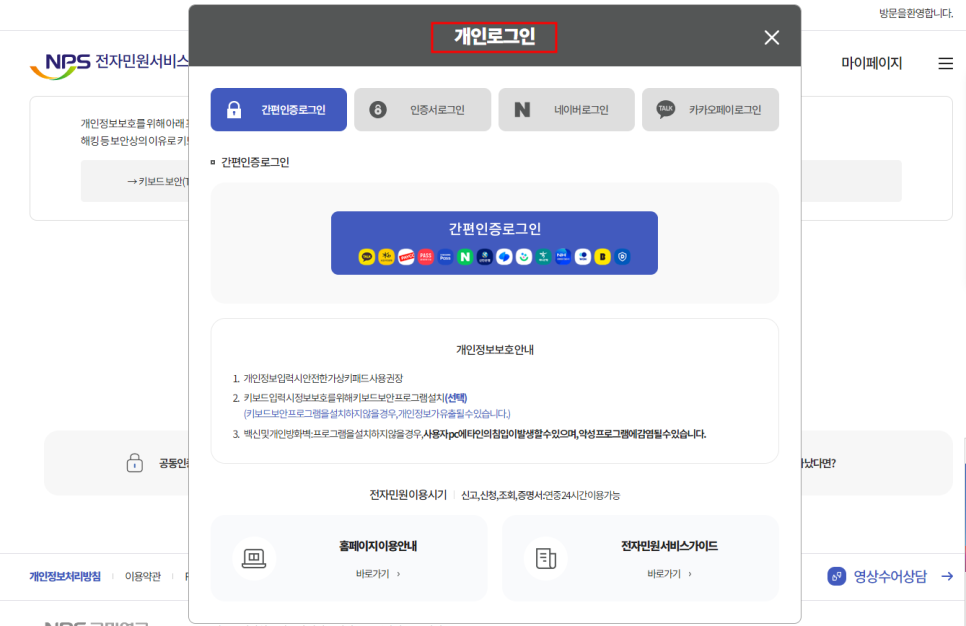Select the 간편인증로그인 tab
The width and height of the screenshot is (966, 626).
point(278,110)
